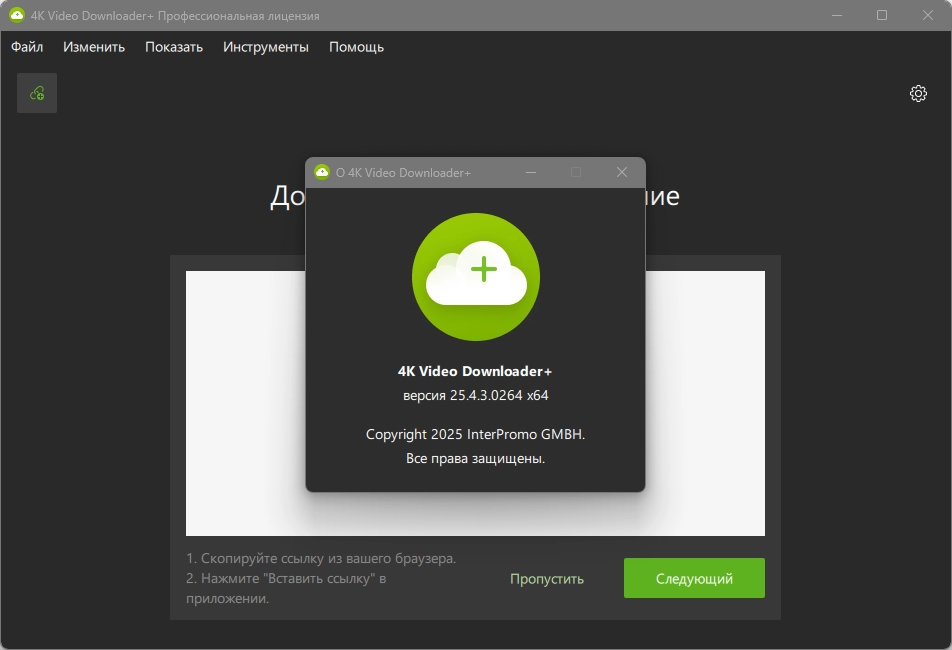Click main window title "Профессиональная лицензия"
This screenshot has width=952, height=650.
(239, 16)
